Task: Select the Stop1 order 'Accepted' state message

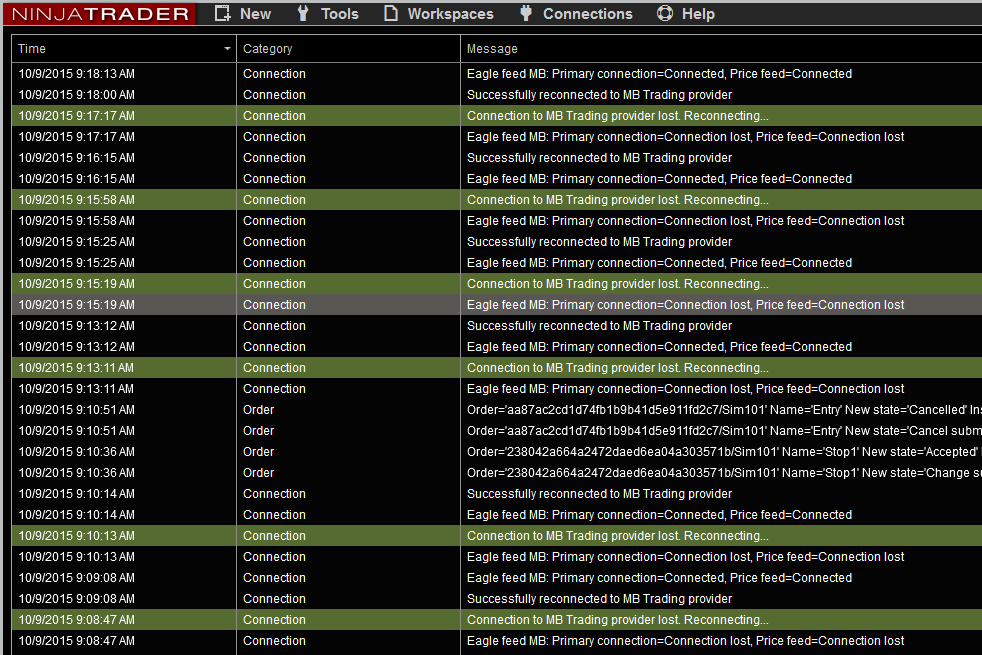Action: (724, 451)
